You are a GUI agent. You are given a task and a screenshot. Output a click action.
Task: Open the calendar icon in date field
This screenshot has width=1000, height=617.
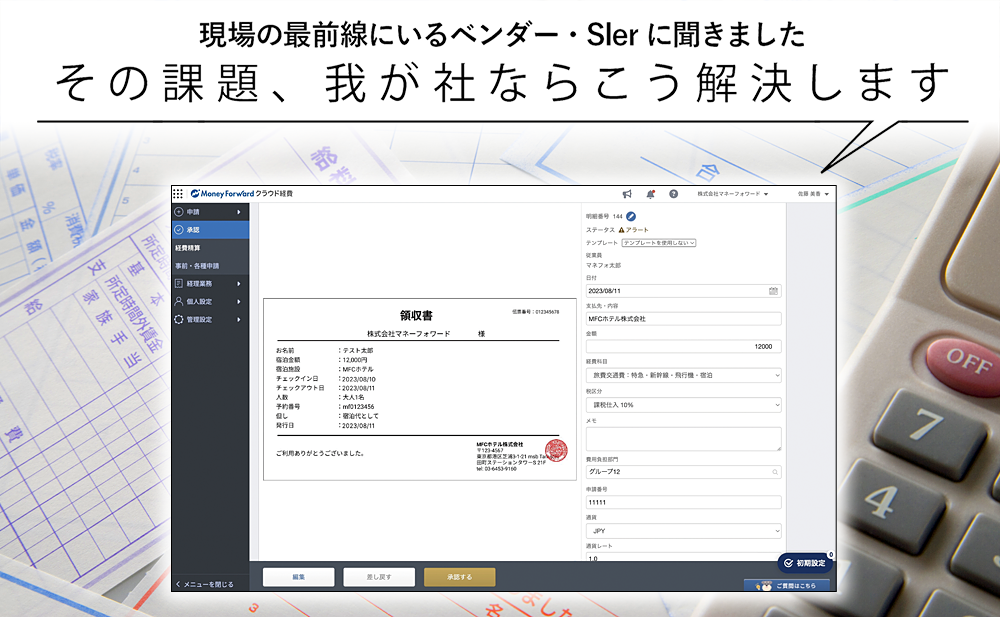tap(773, 291)
